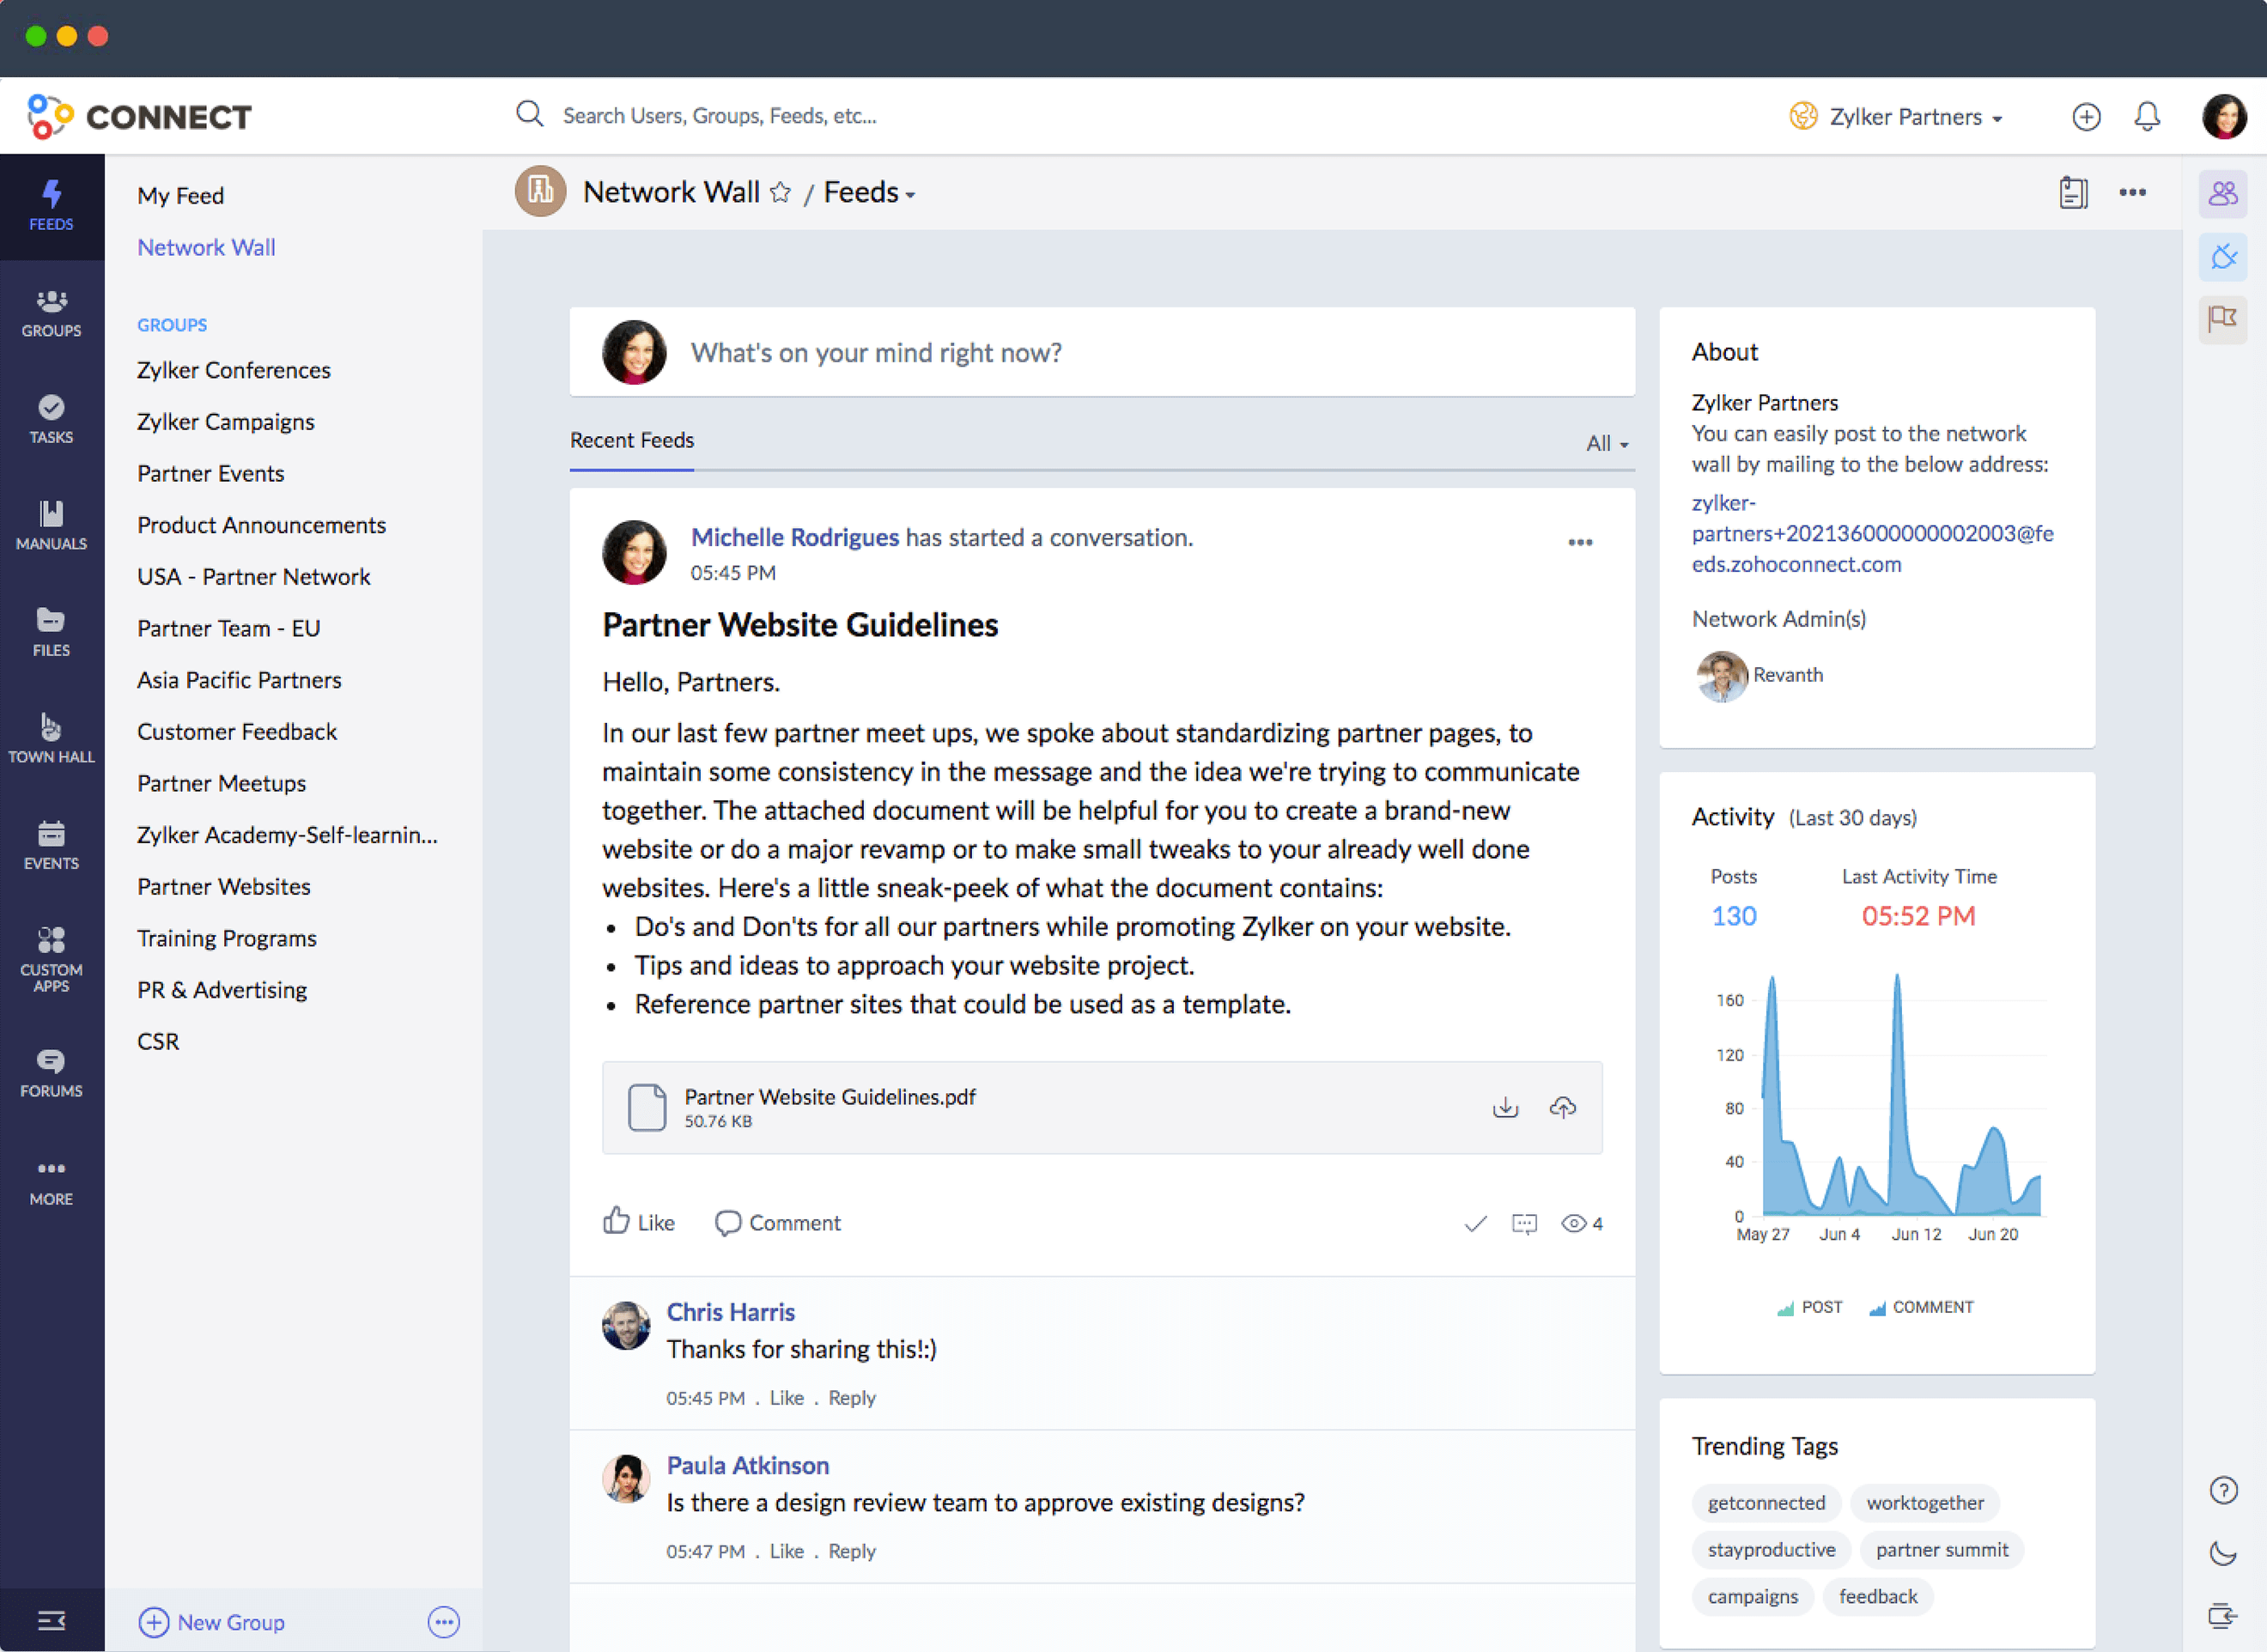Open Partner Events group
The width and height of the screenshot is (2267, 1652).
click(x=210, y=473)
